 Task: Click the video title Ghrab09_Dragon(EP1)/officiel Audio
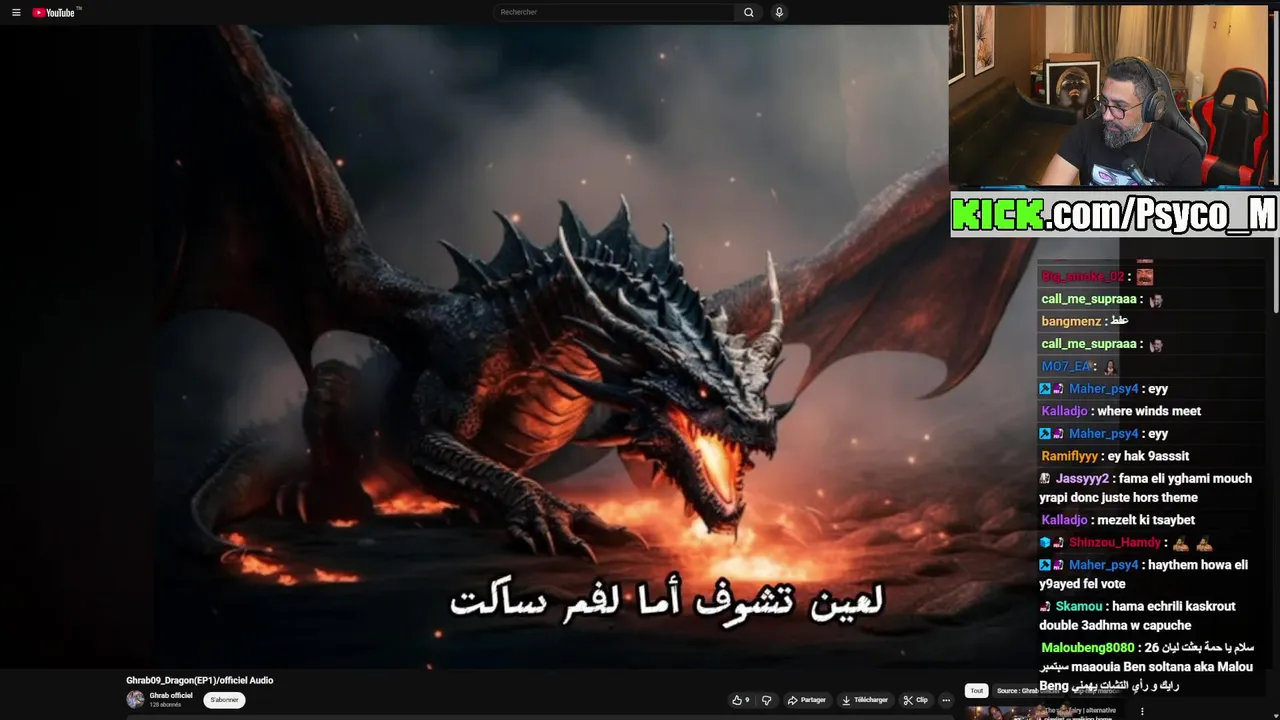coord(199,680)
